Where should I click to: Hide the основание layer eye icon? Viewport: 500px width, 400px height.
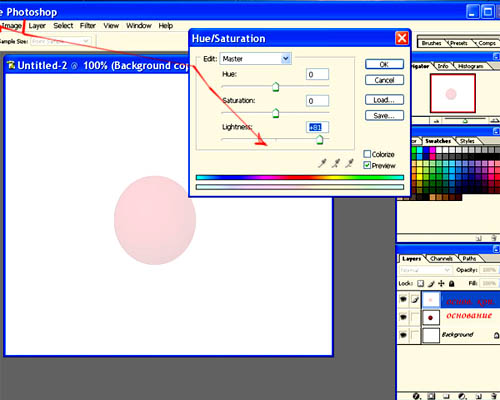click(403, 316)
